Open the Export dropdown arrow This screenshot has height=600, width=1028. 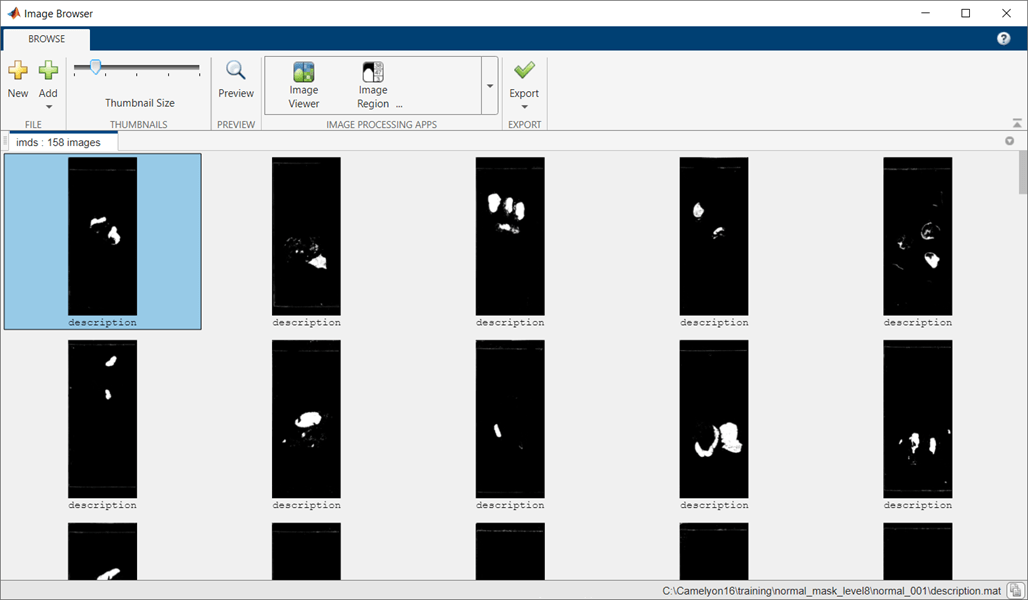tap(524, 107)
